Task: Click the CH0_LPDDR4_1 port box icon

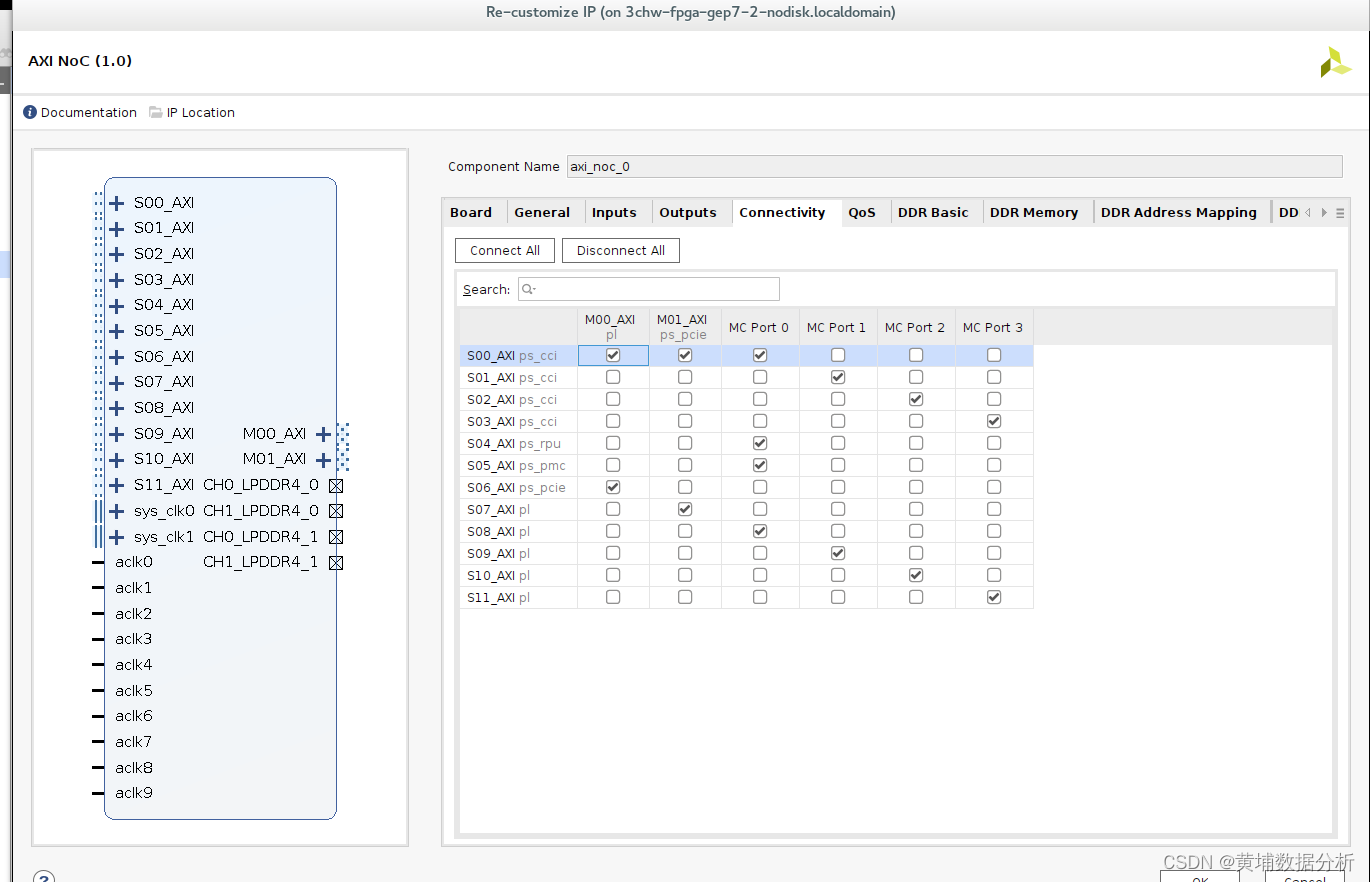Action: 336,537
